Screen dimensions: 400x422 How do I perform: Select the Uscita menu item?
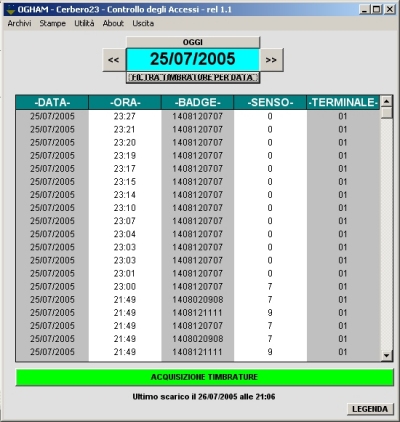pos(143,23)
